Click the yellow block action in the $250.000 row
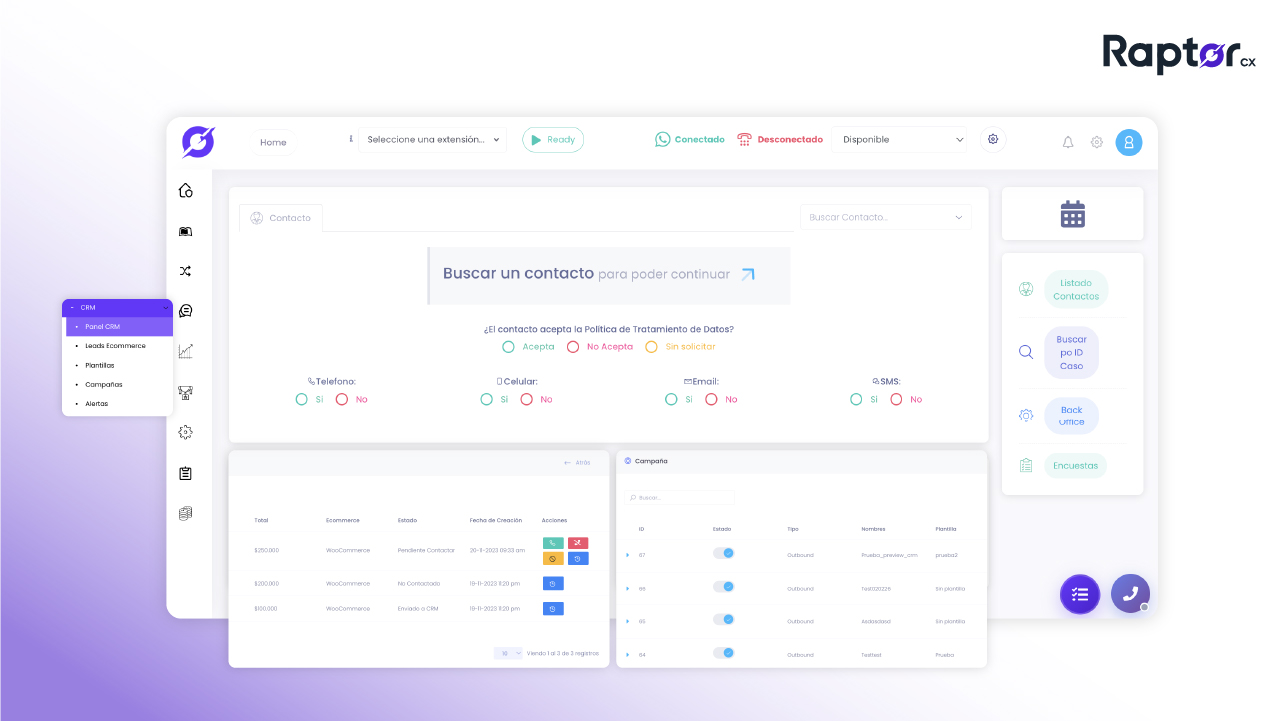This screenshot has width=1281, height=721. [553, 558]
